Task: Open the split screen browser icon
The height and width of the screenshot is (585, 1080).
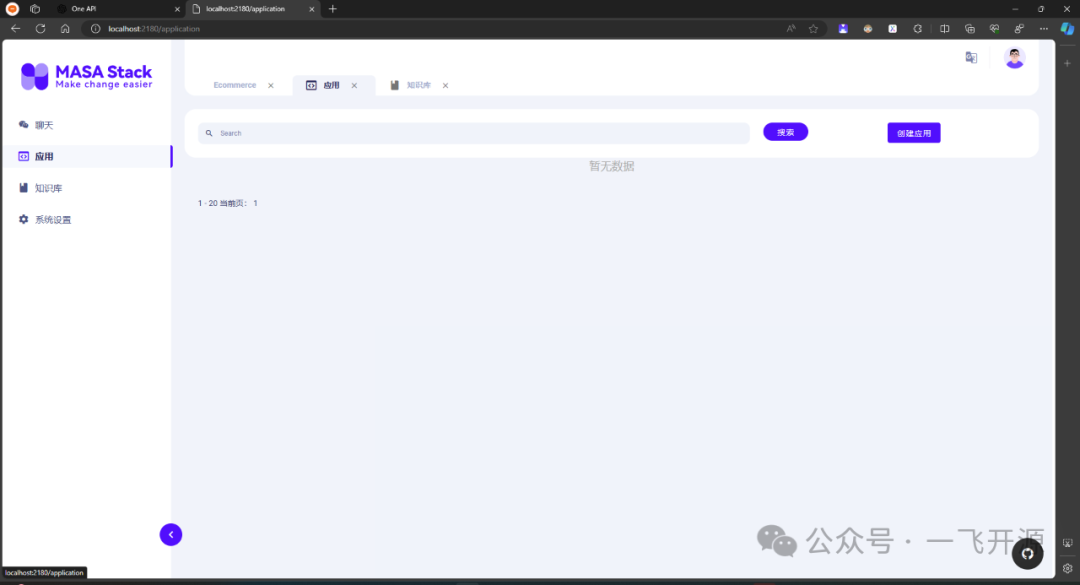Action: point(944,29)
